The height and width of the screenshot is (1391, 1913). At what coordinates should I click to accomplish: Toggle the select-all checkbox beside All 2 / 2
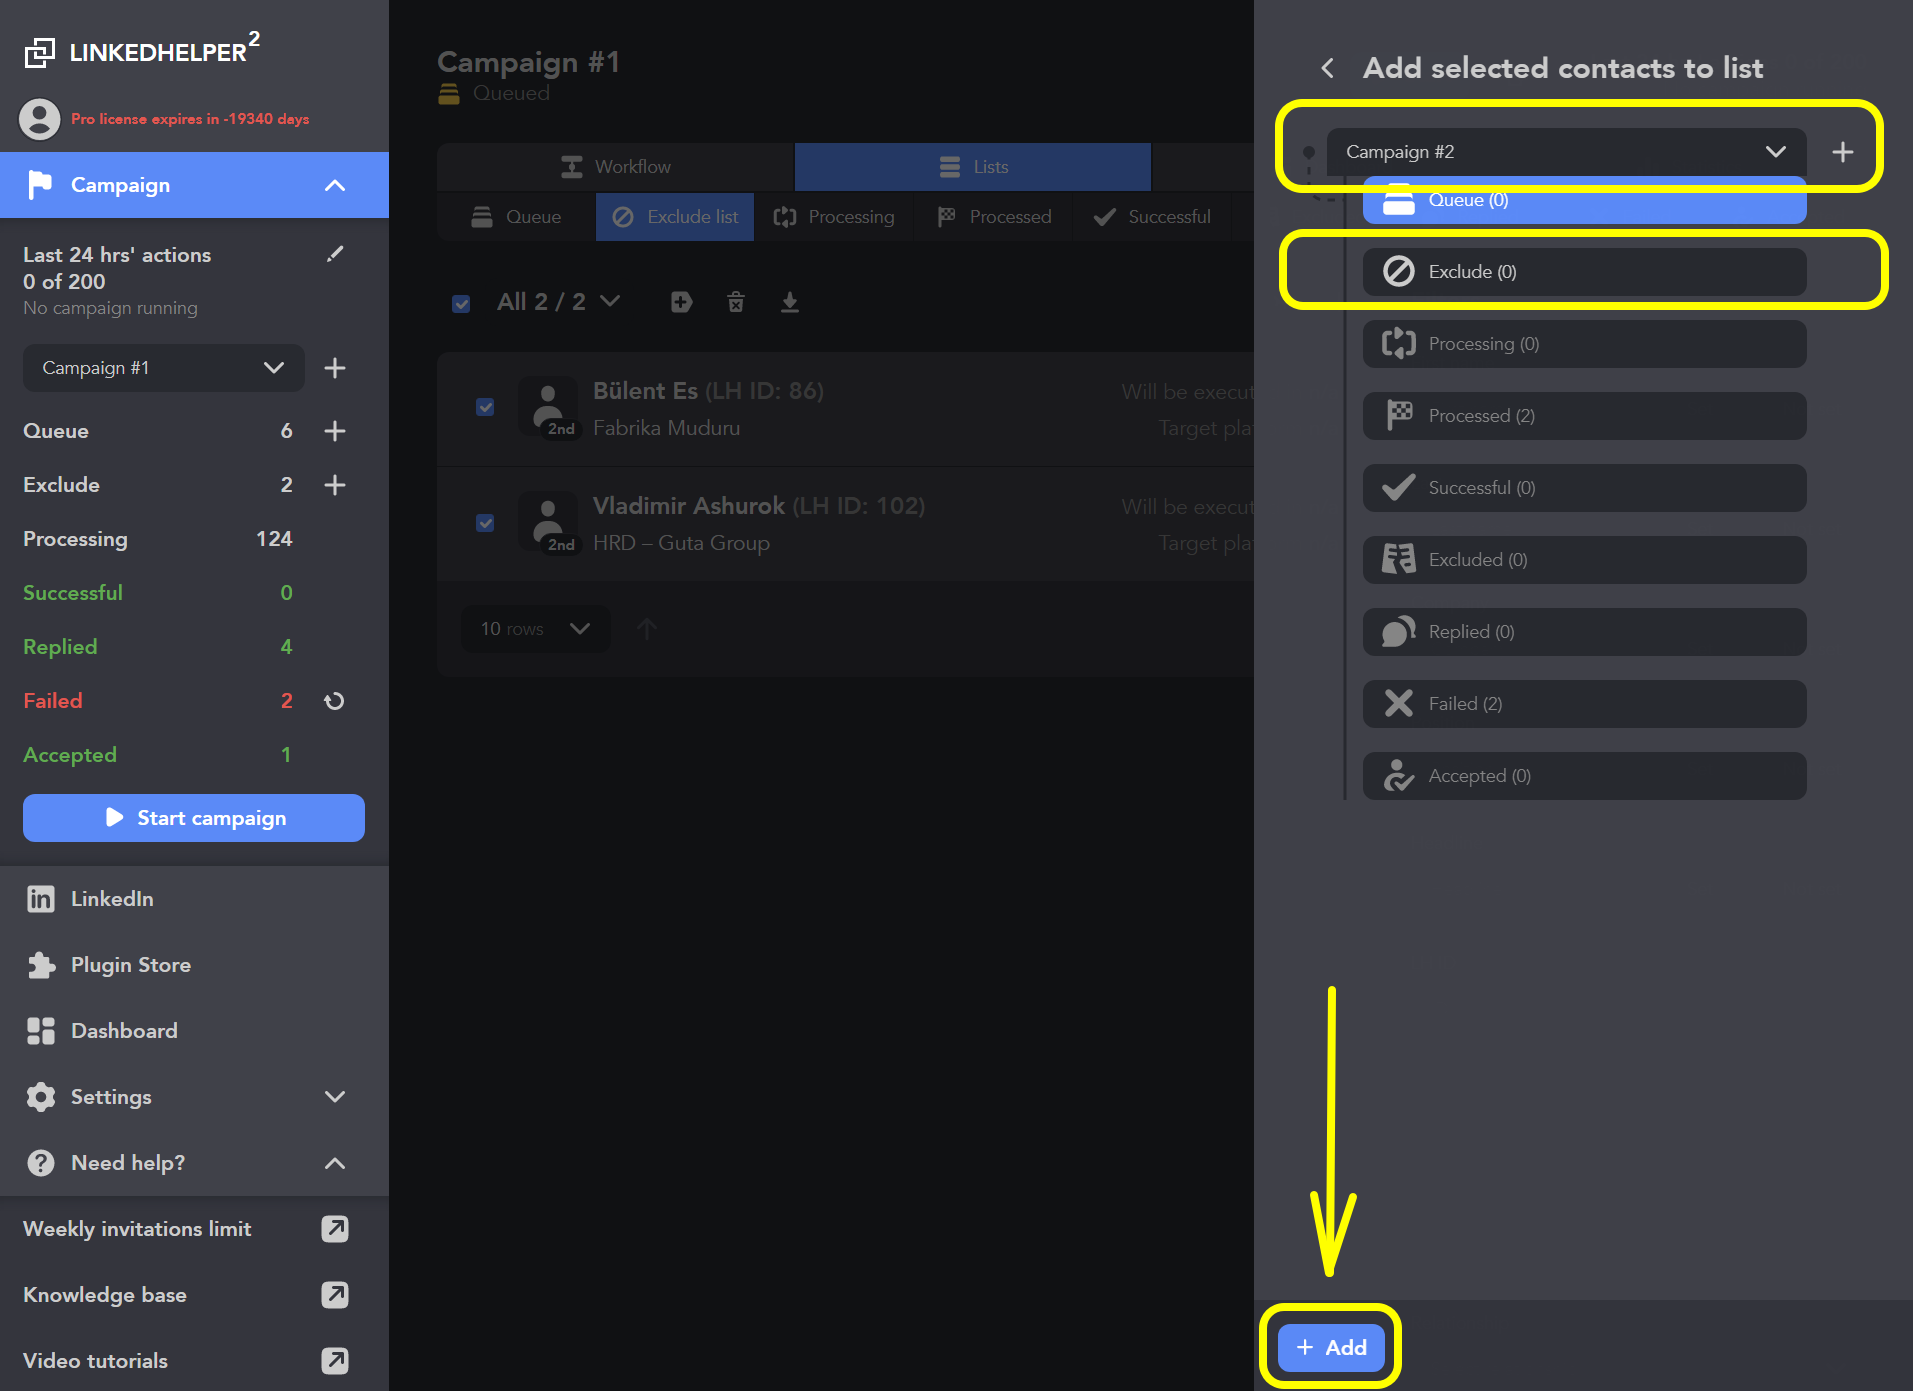point(461,303)
